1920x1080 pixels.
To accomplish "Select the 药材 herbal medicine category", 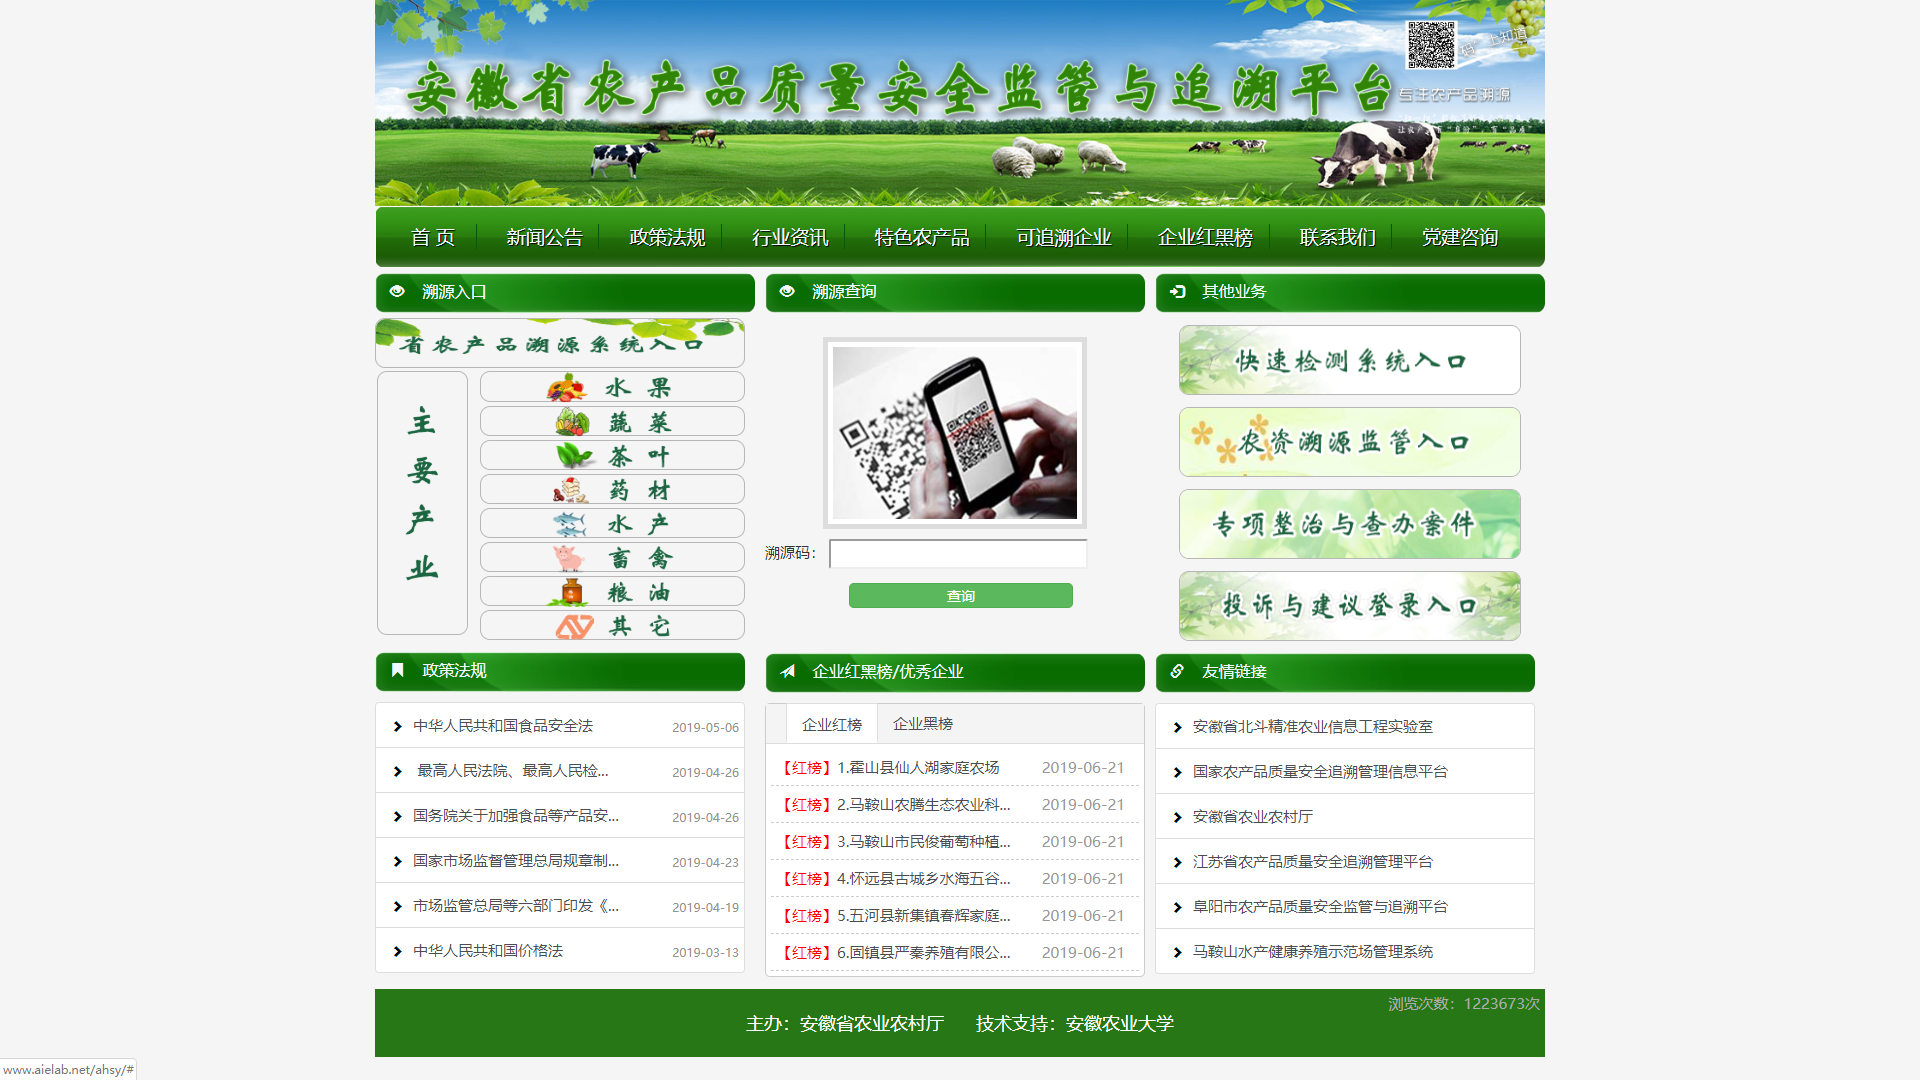I will pyautogui.click(x=612, y=489).
